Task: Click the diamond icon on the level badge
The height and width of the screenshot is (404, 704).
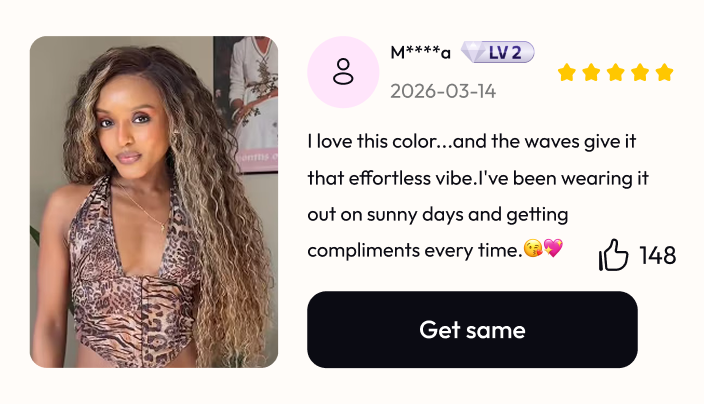Action: pos(473,52)
